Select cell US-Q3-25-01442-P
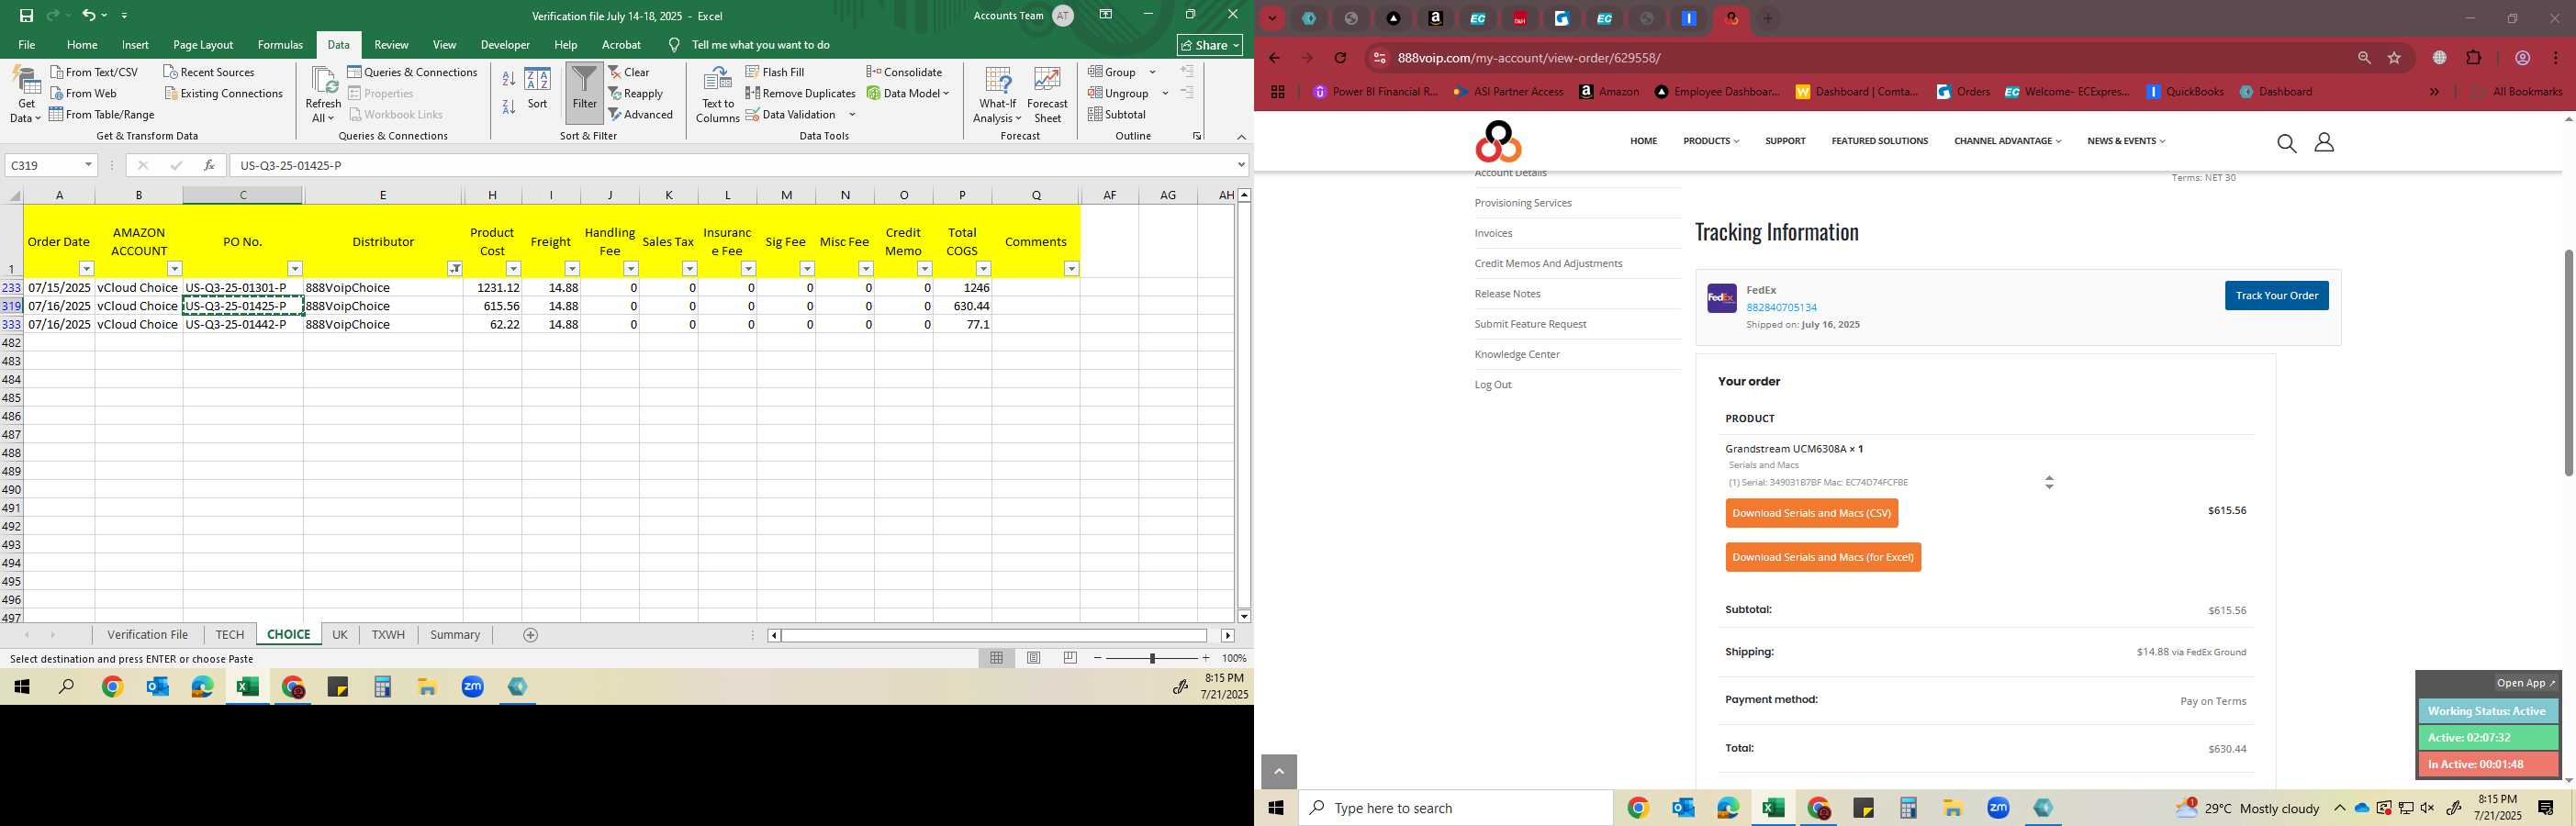The width and height of the screenshot is (2576, 826). pos(243,324)
